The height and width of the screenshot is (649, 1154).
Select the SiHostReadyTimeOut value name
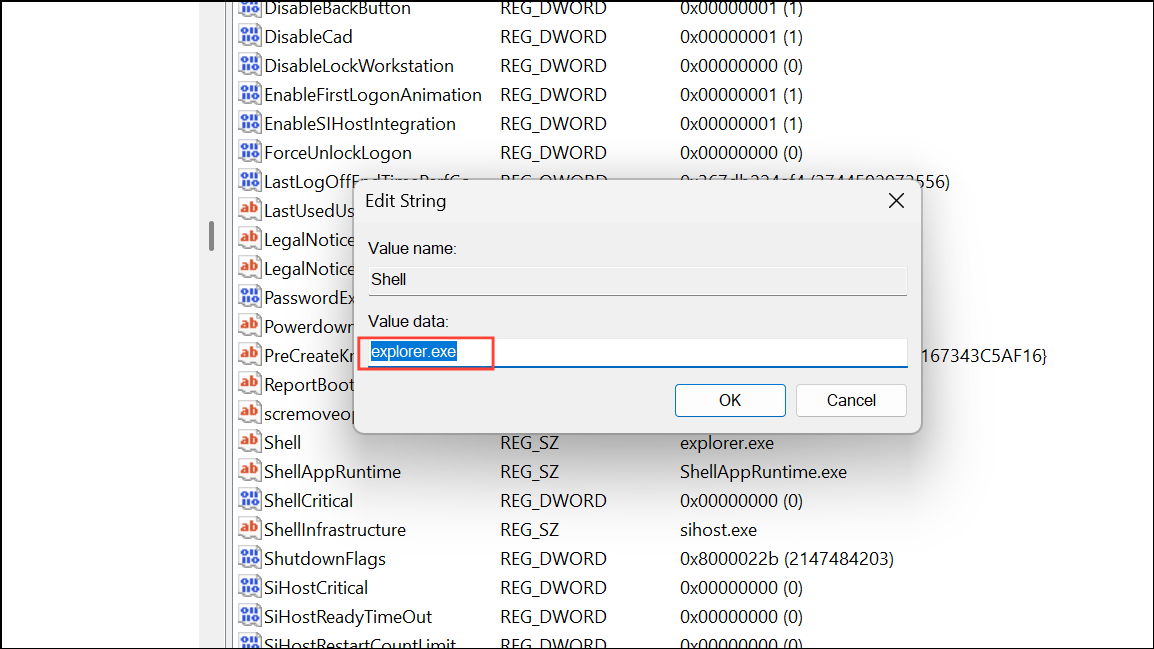point(348,617)
